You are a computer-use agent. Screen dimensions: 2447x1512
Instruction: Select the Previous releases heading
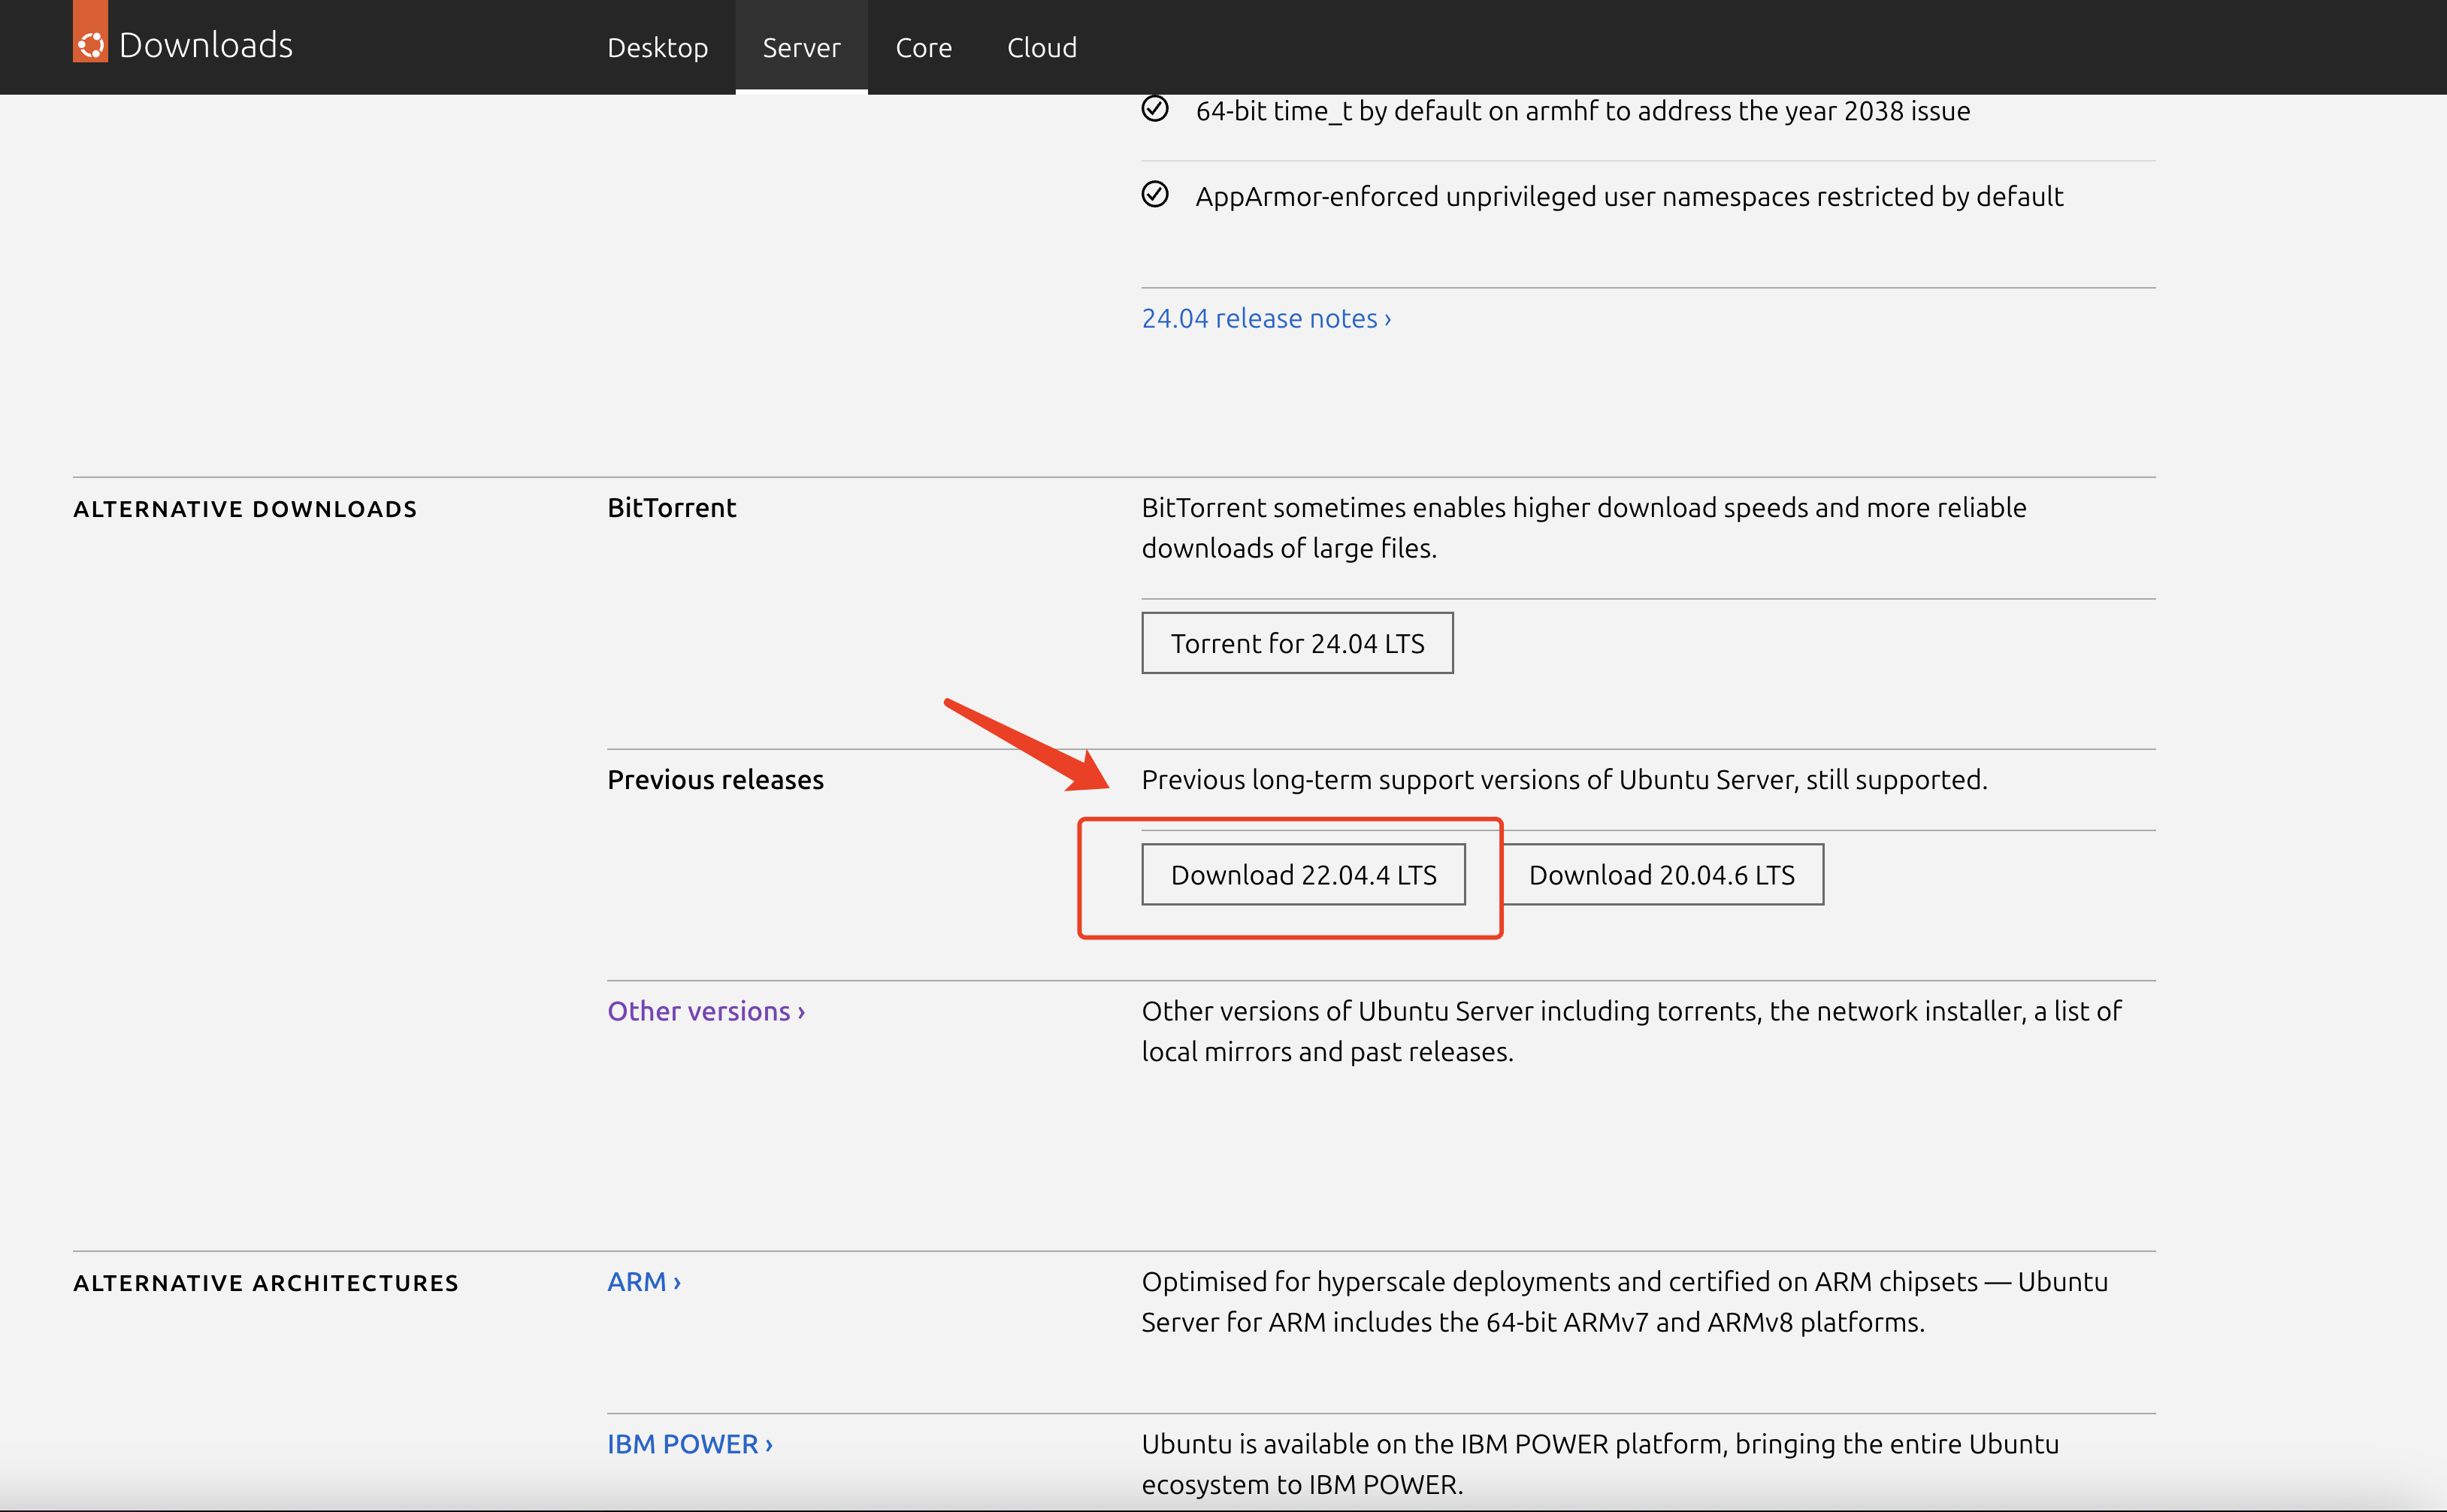point(715,780)
